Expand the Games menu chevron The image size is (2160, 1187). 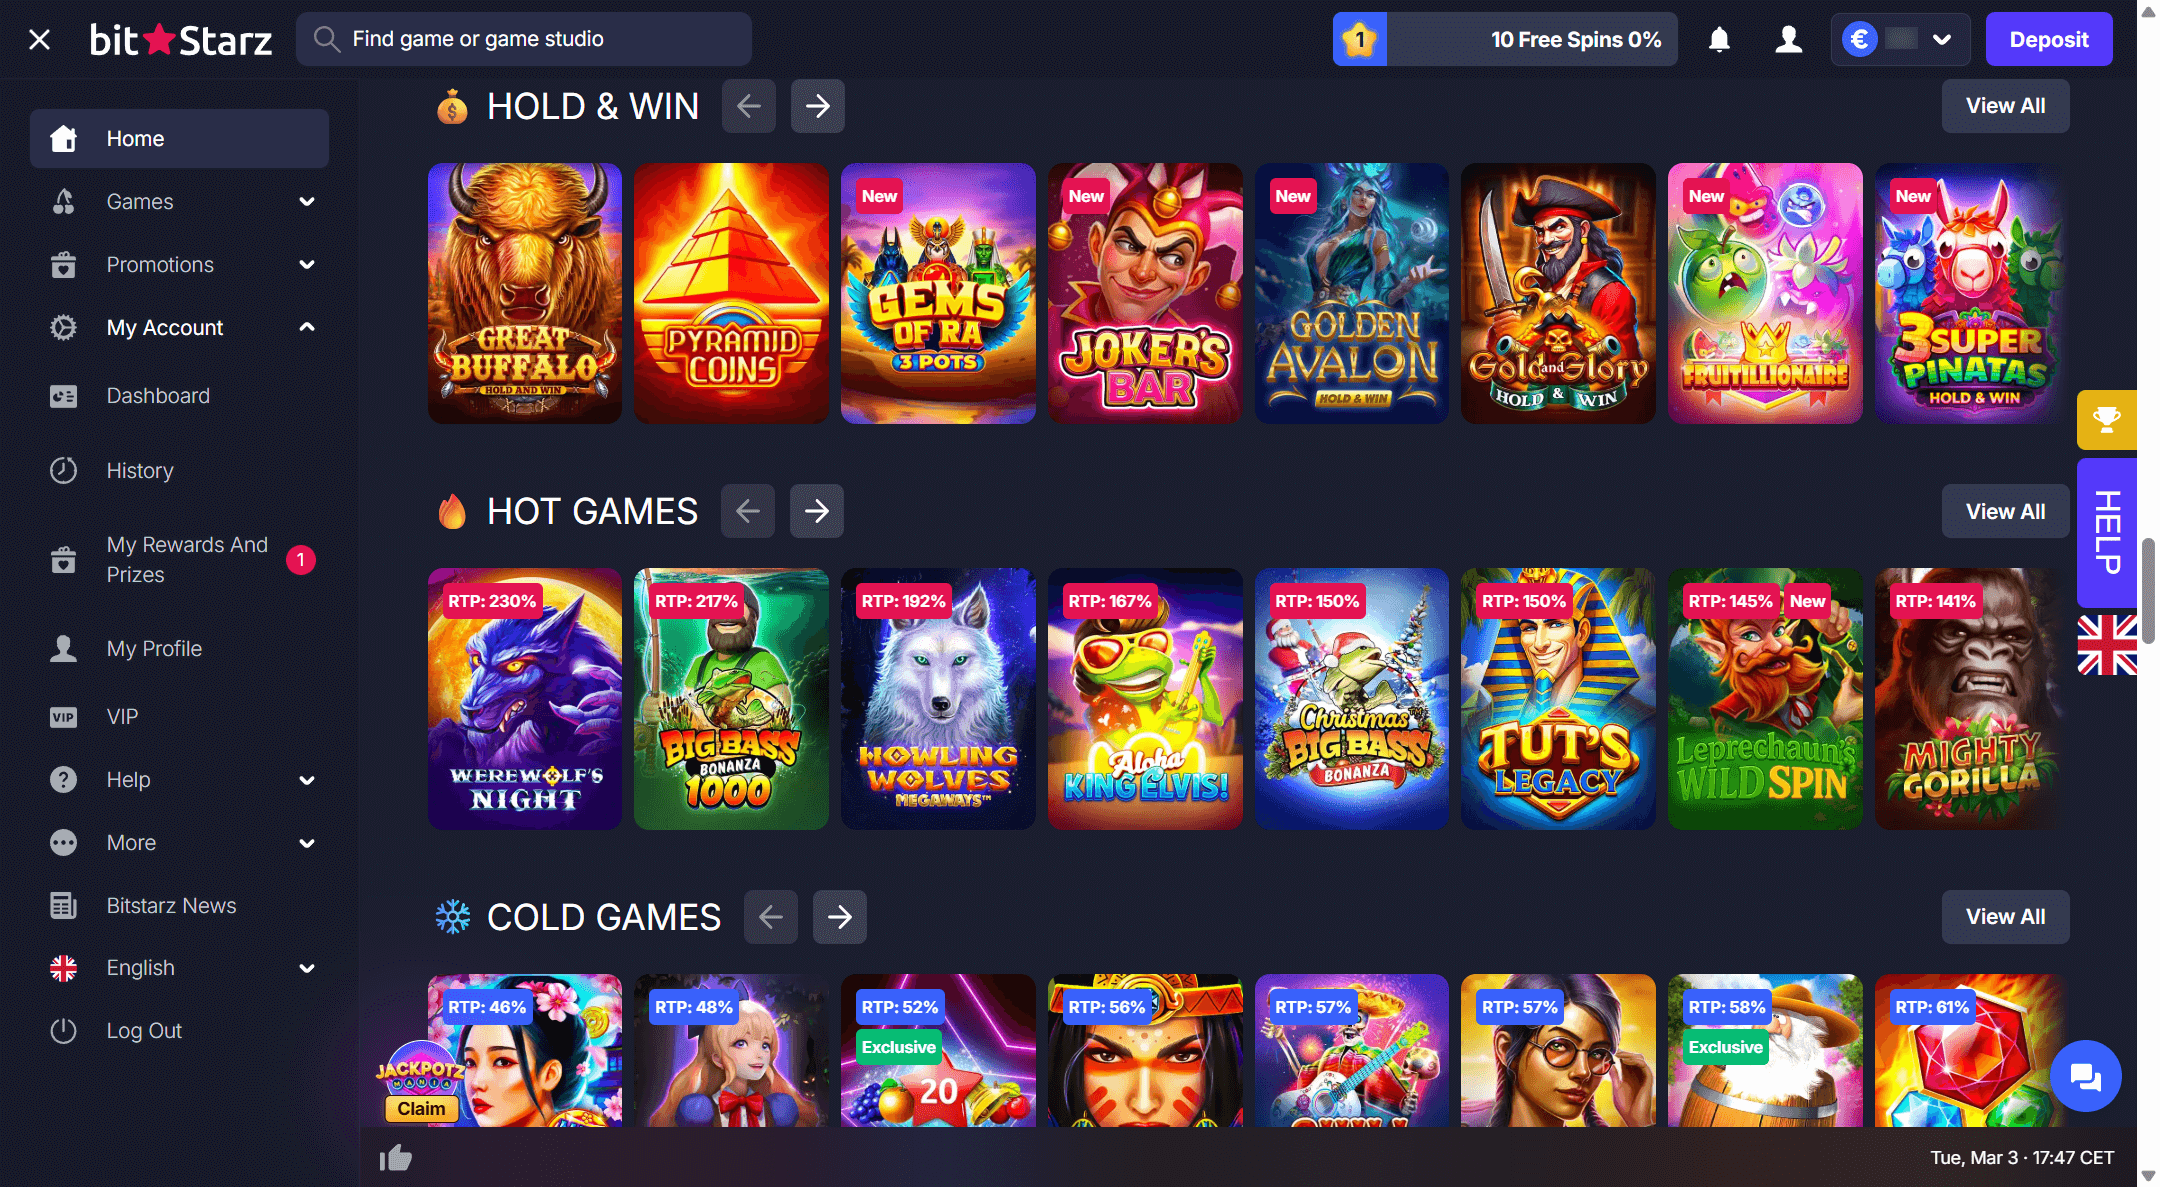pos(307,202)
